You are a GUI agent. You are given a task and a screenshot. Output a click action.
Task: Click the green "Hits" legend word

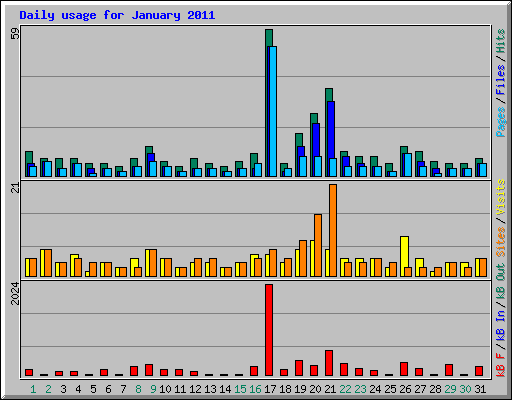click(501, 41)
